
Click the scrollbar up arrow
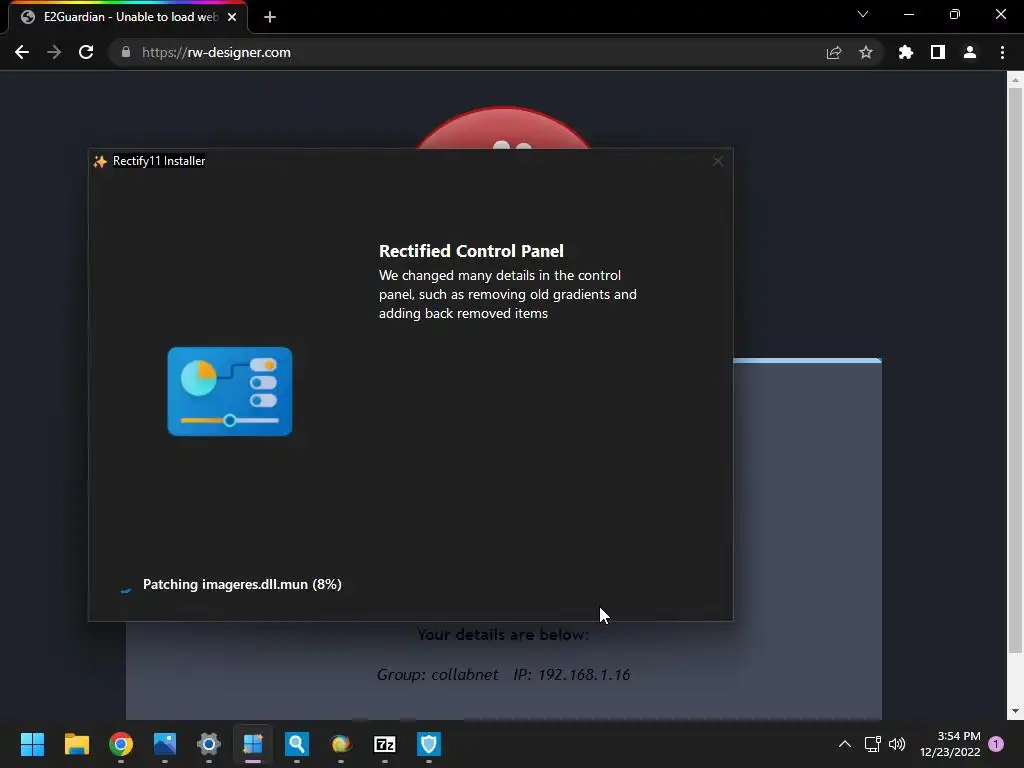click(x=1014, y=80)
